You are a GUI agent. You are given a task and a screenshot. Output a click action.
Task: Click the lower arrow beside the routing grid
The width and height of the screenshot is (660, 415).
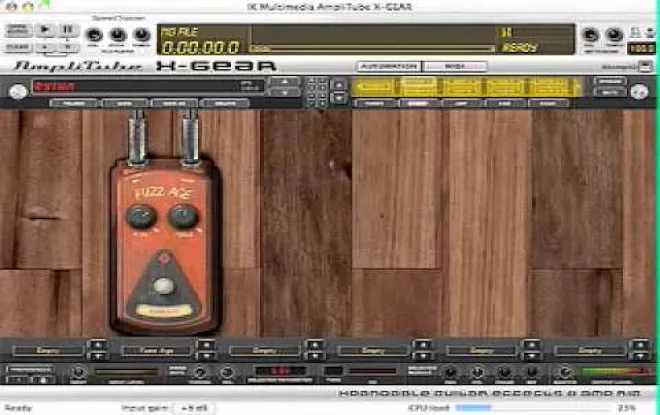point(339,98)
